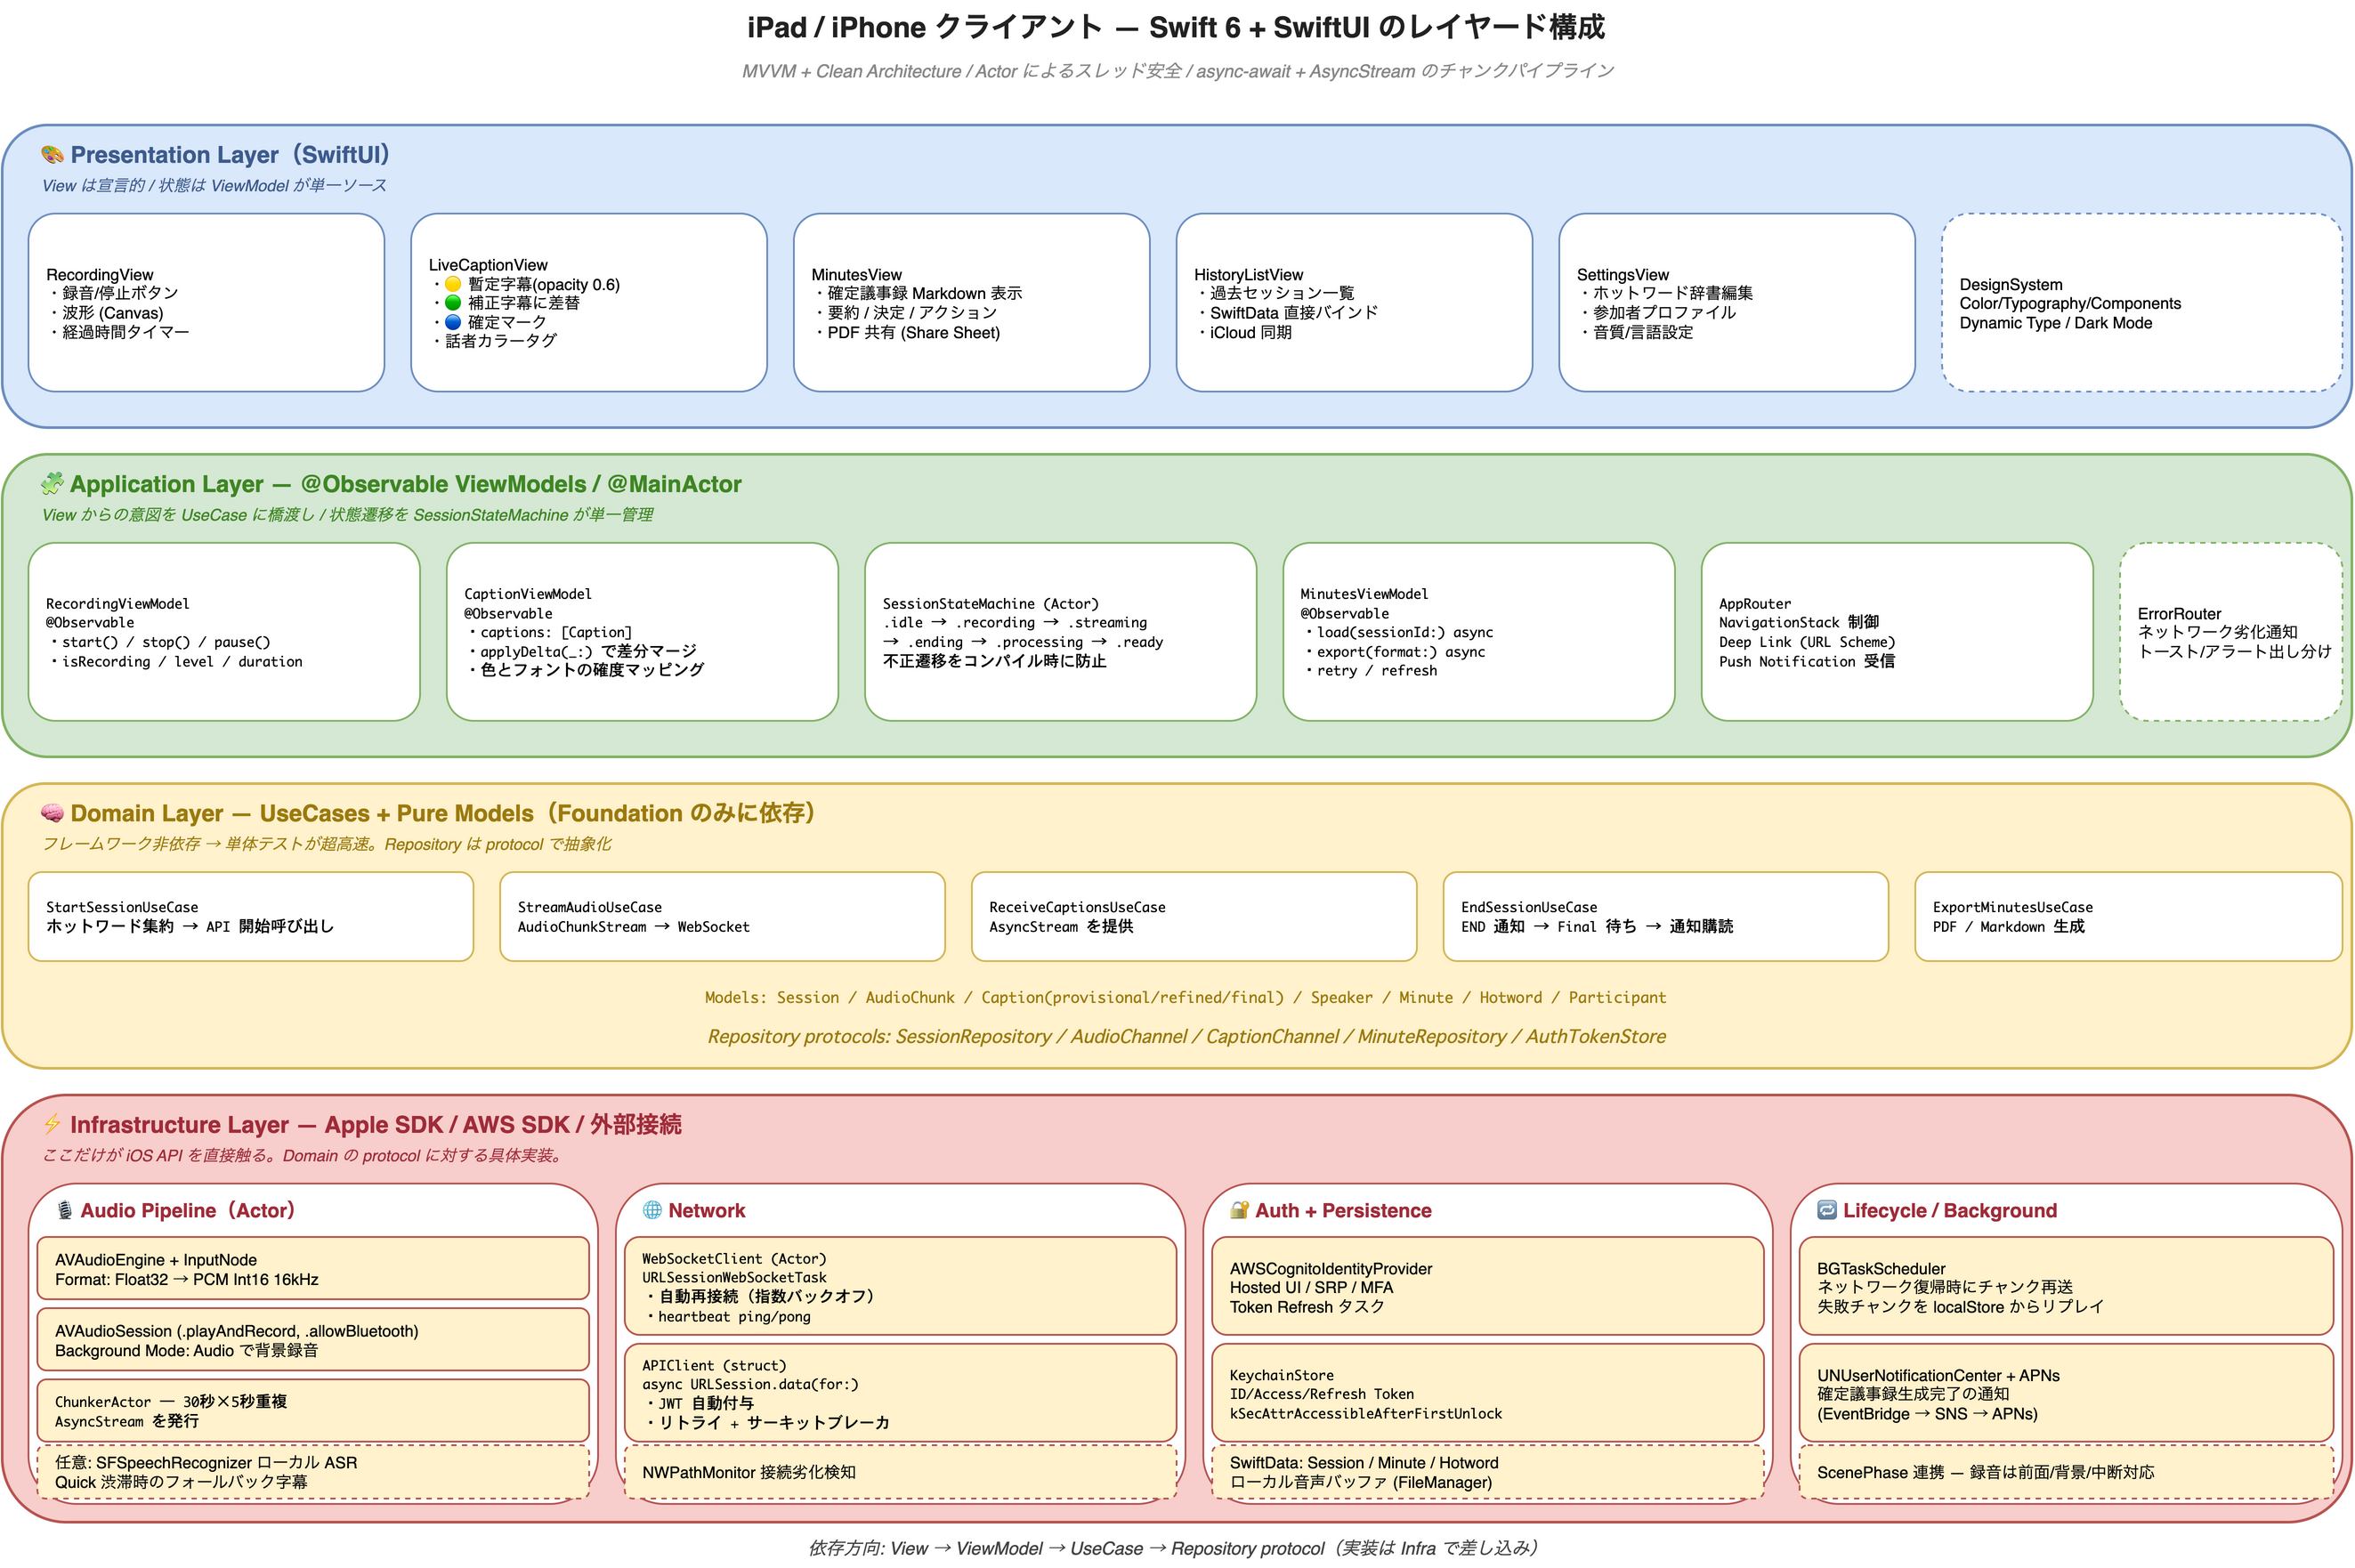Select the dashed SFSpeechRecognizer ローカル ASR box
2355x1568 pixels.
313,1472
